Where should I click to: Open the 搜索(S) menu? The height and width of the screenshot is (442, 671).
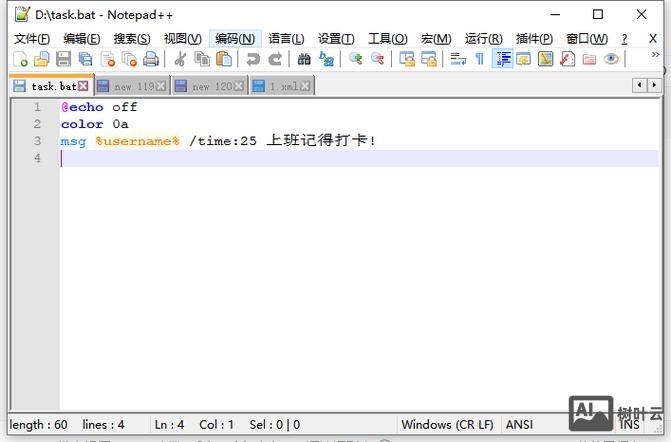point(132,39)
